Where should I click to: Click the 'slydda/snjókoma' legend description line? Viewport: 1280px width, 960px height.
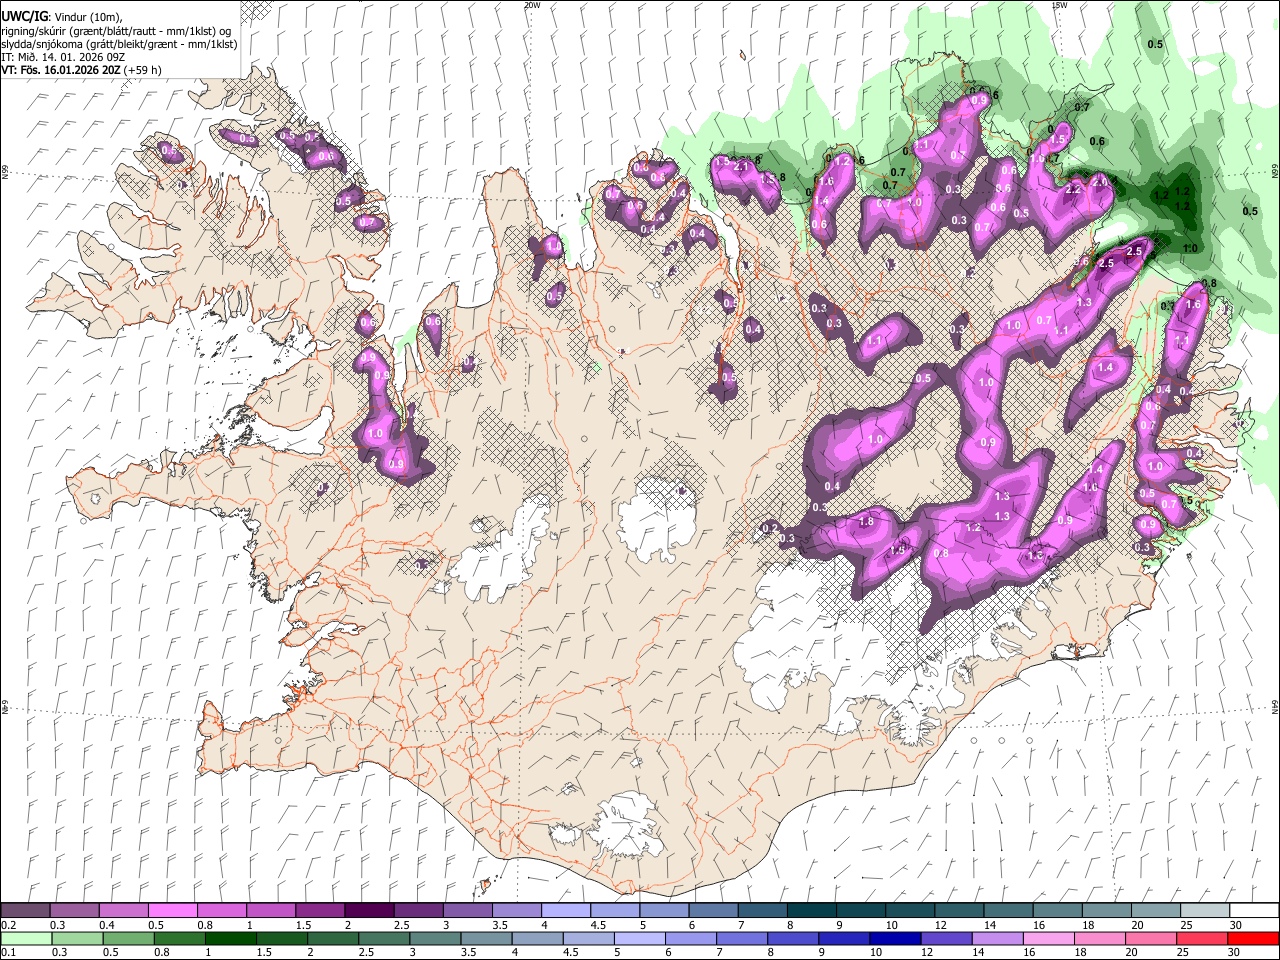point(120,43)
